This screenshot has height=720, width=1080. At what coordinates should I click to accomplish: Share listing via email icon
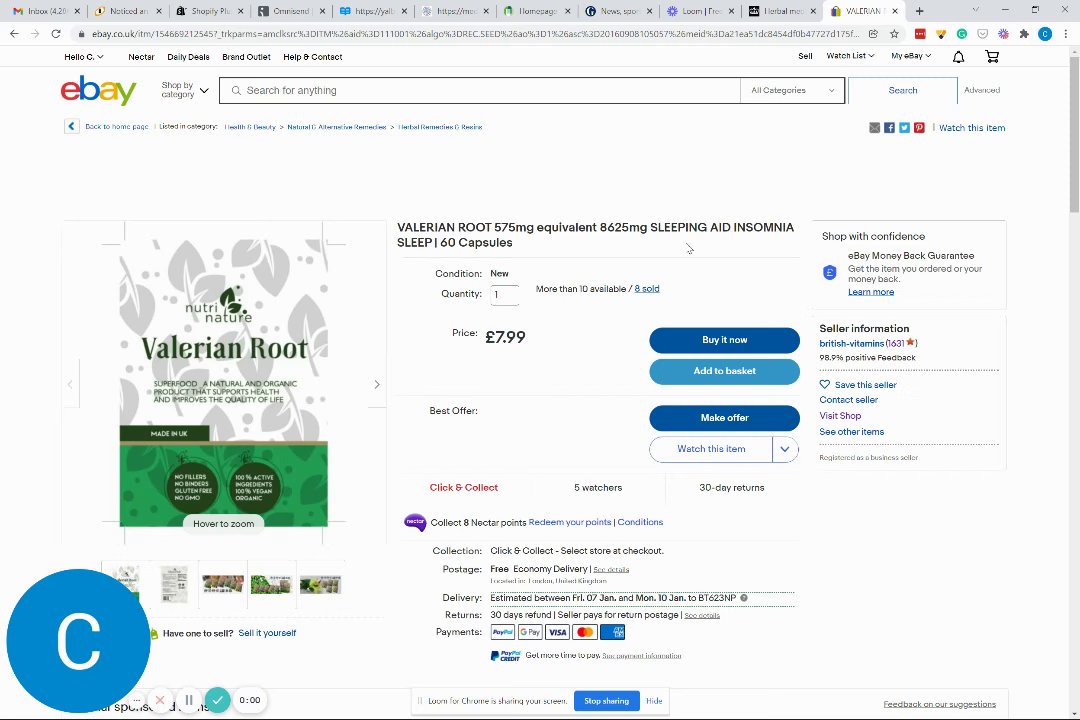click(875, 127)
